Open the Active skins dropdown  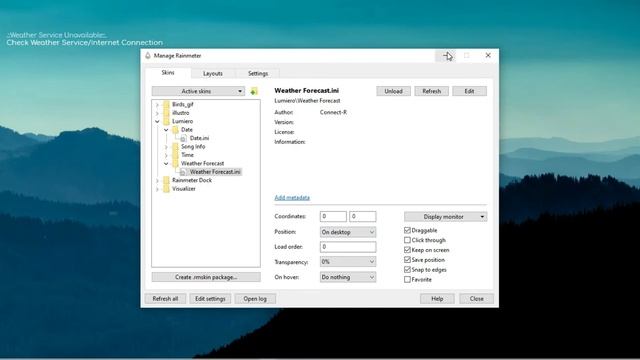tap(198, 91)
